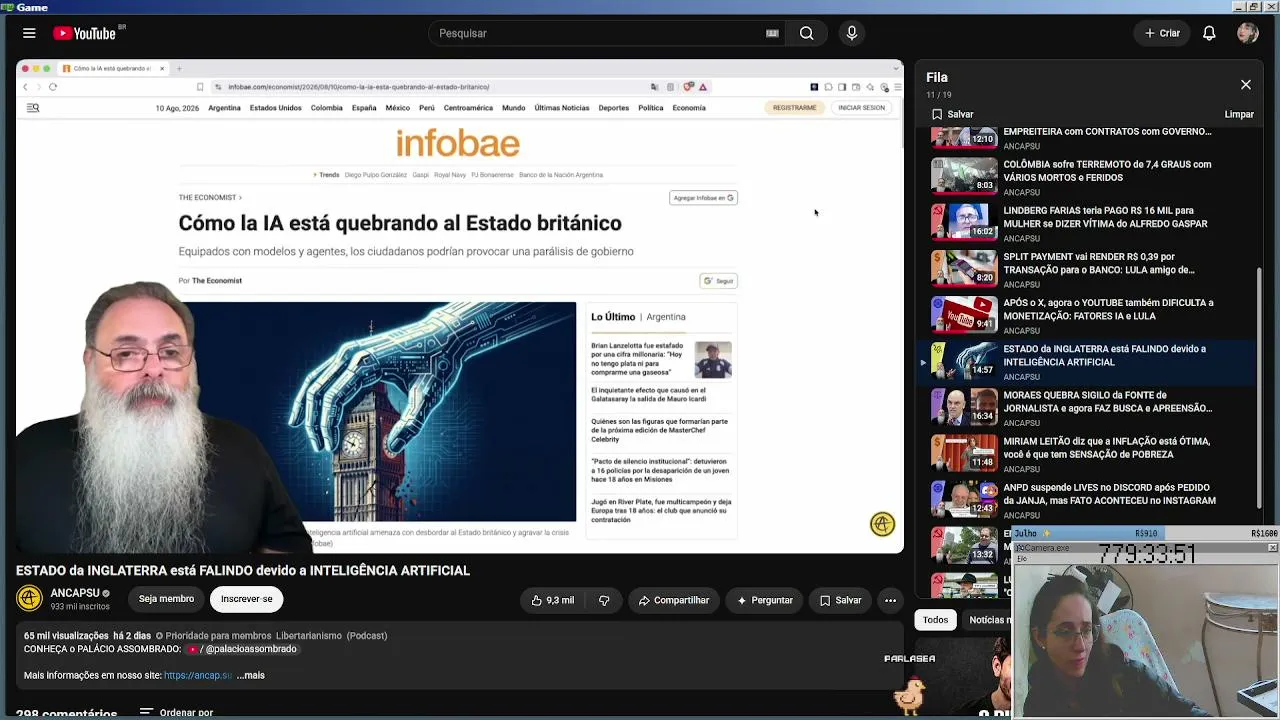Open the on-screen keyboard in search box

pyautogui.click(x=772, y=33)
